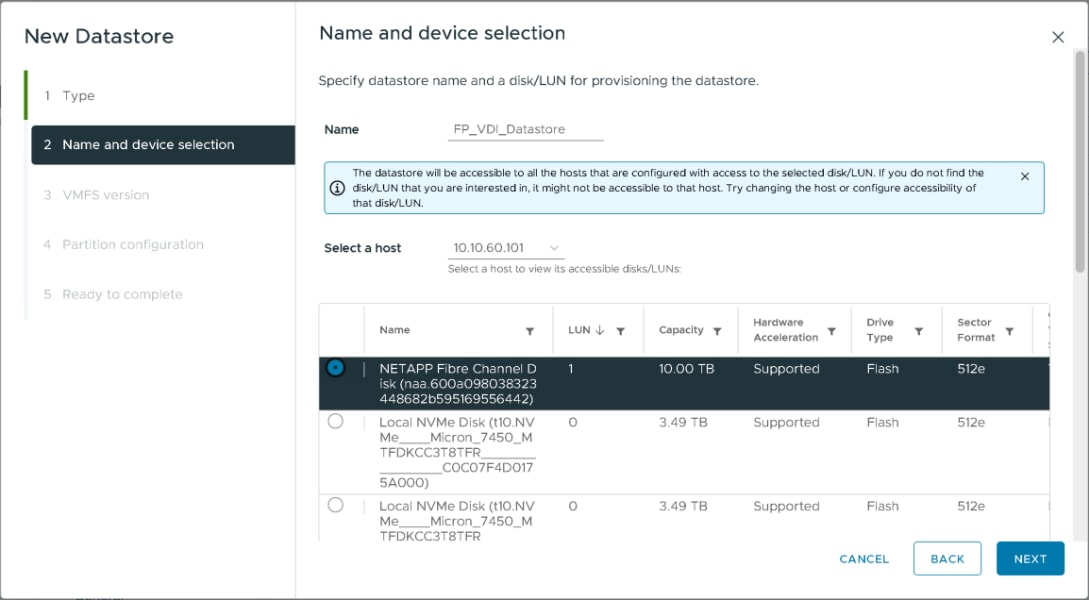The image size is (1089, 600).
Task: Click NETAPP Fibre Channel Disk name cell
Action: click(x=458, y=383)
